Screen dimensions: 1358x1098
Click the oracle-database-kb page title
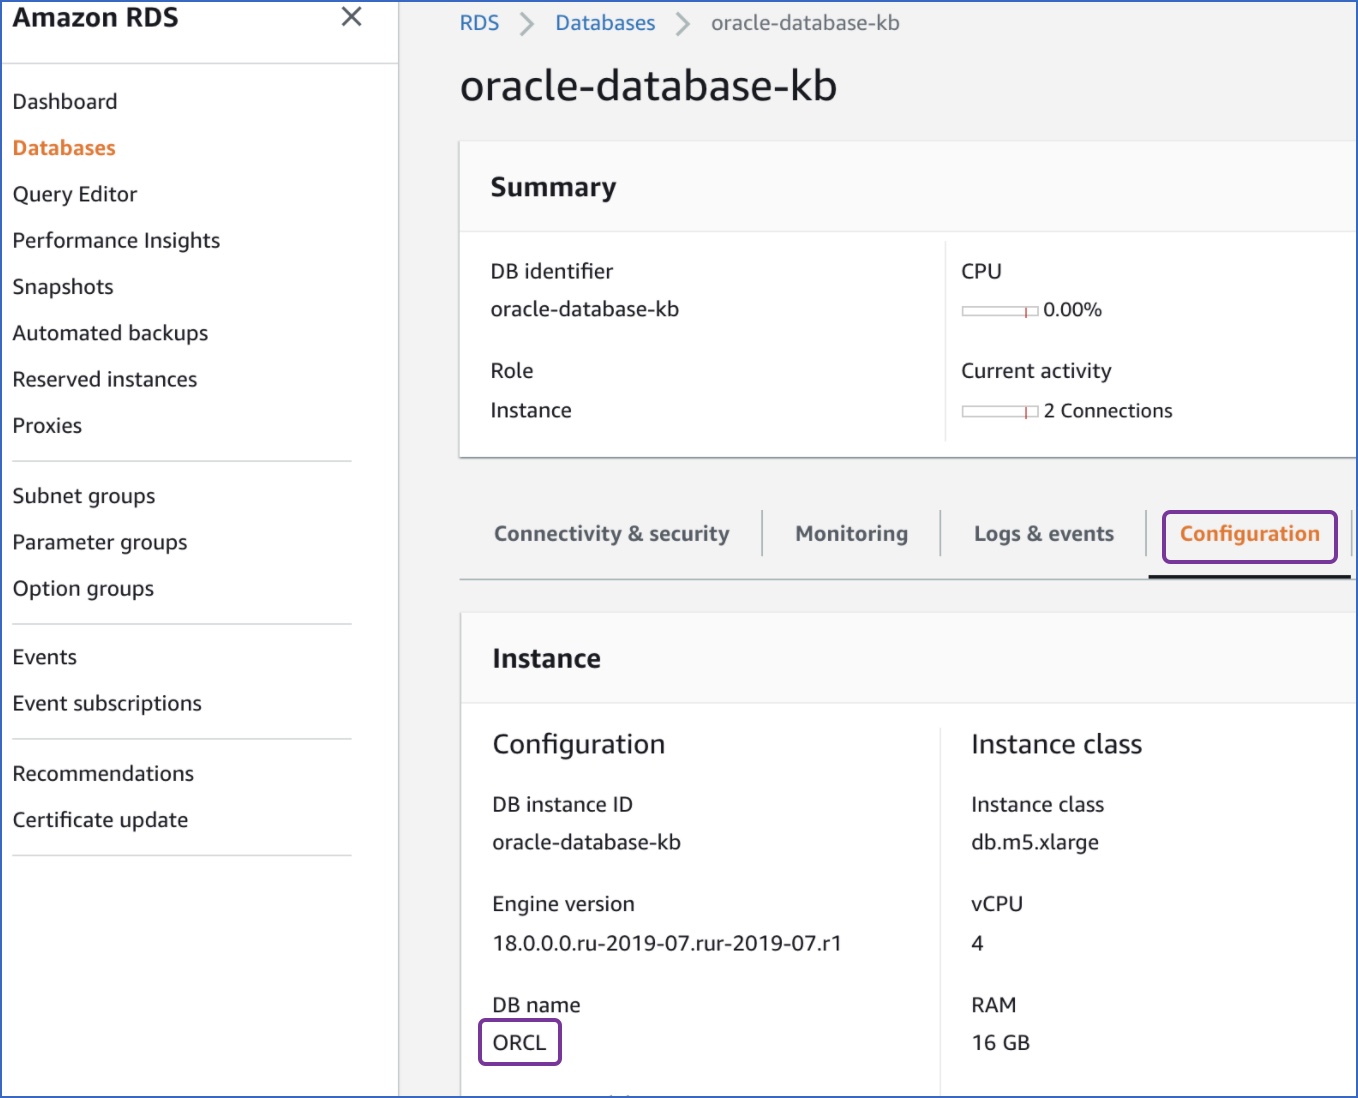coord(648,86)
